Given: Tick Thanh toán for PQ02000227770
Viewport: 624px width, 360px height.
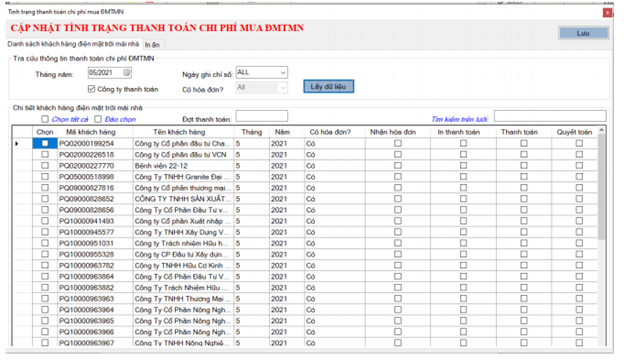Looking at the screenshot, I should [x=524, y=165].
